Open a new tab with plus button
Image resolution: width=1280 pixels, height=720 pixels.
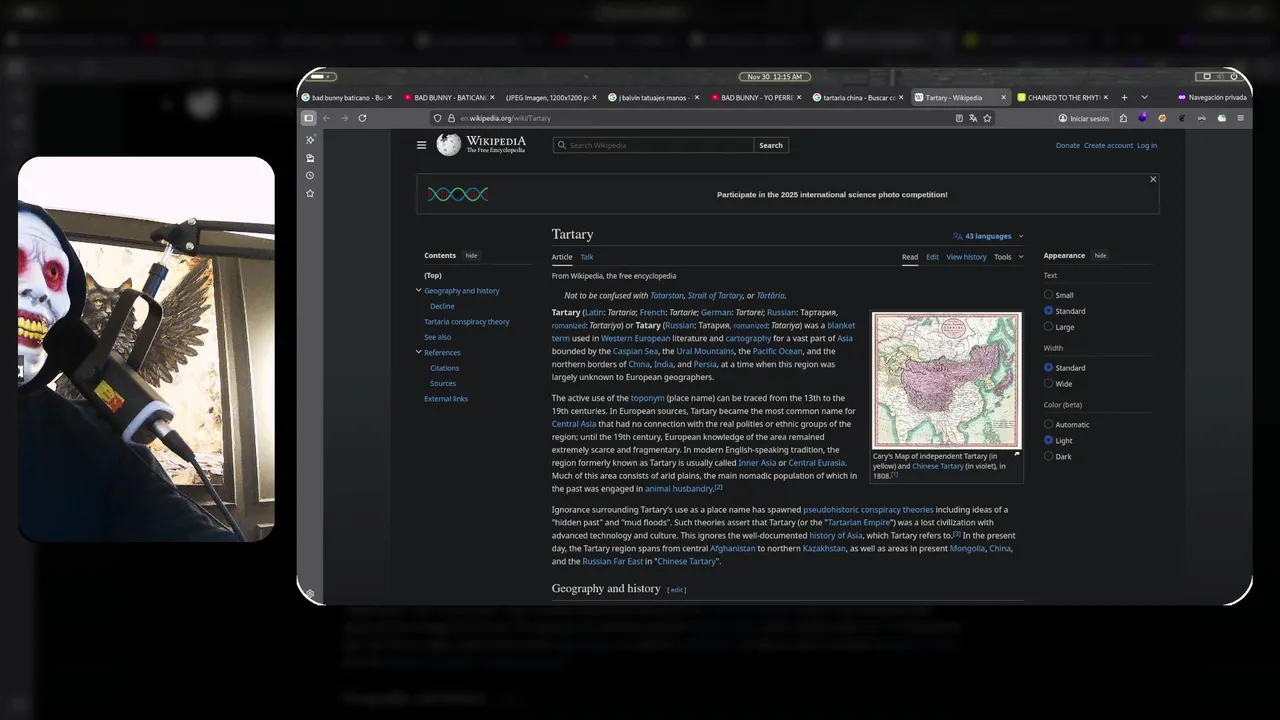click(x=1124, y=98)
